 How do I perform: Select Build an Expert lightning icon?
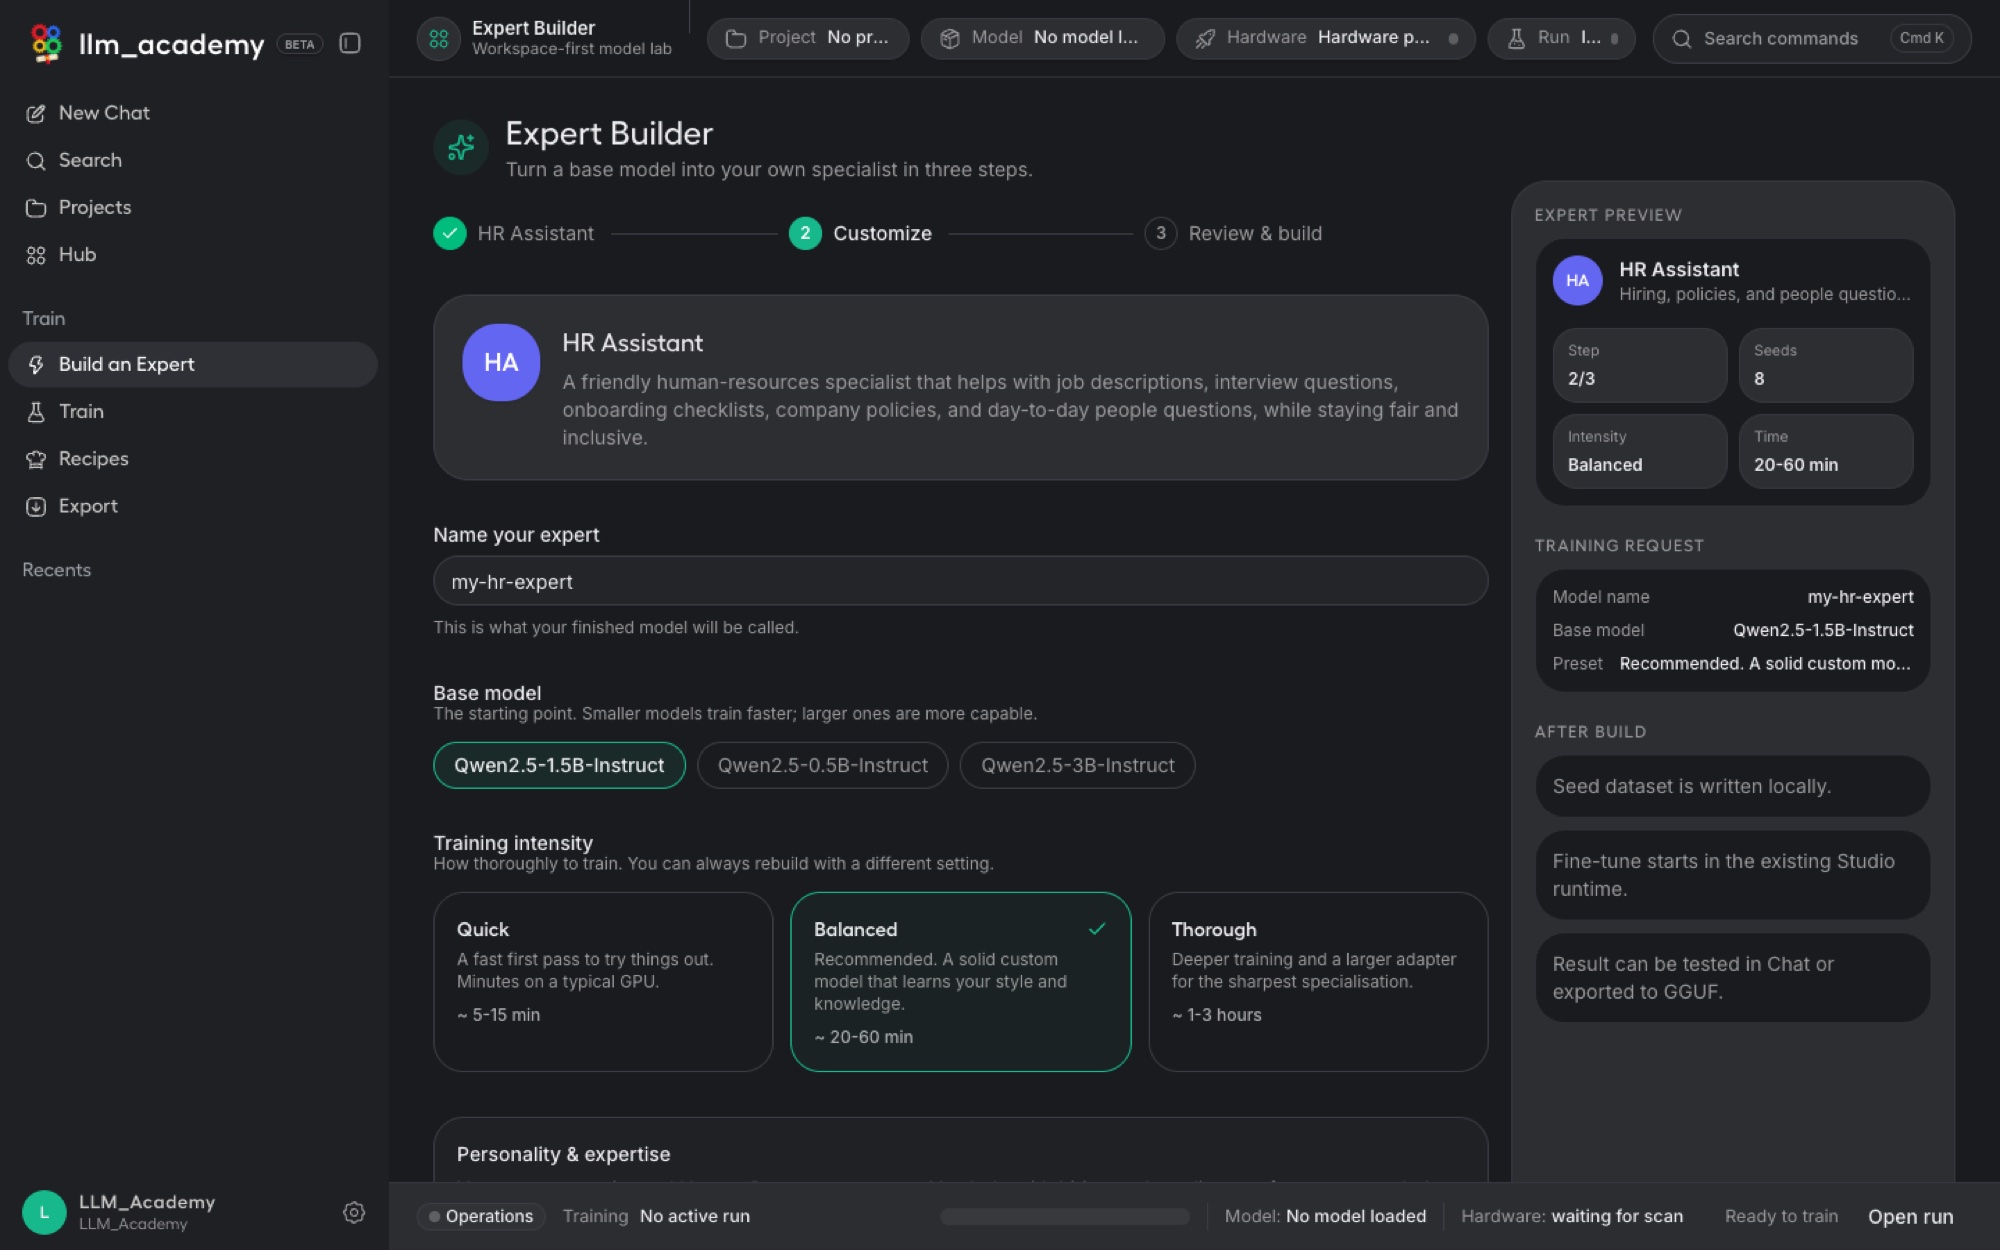[x=36, y=365]
